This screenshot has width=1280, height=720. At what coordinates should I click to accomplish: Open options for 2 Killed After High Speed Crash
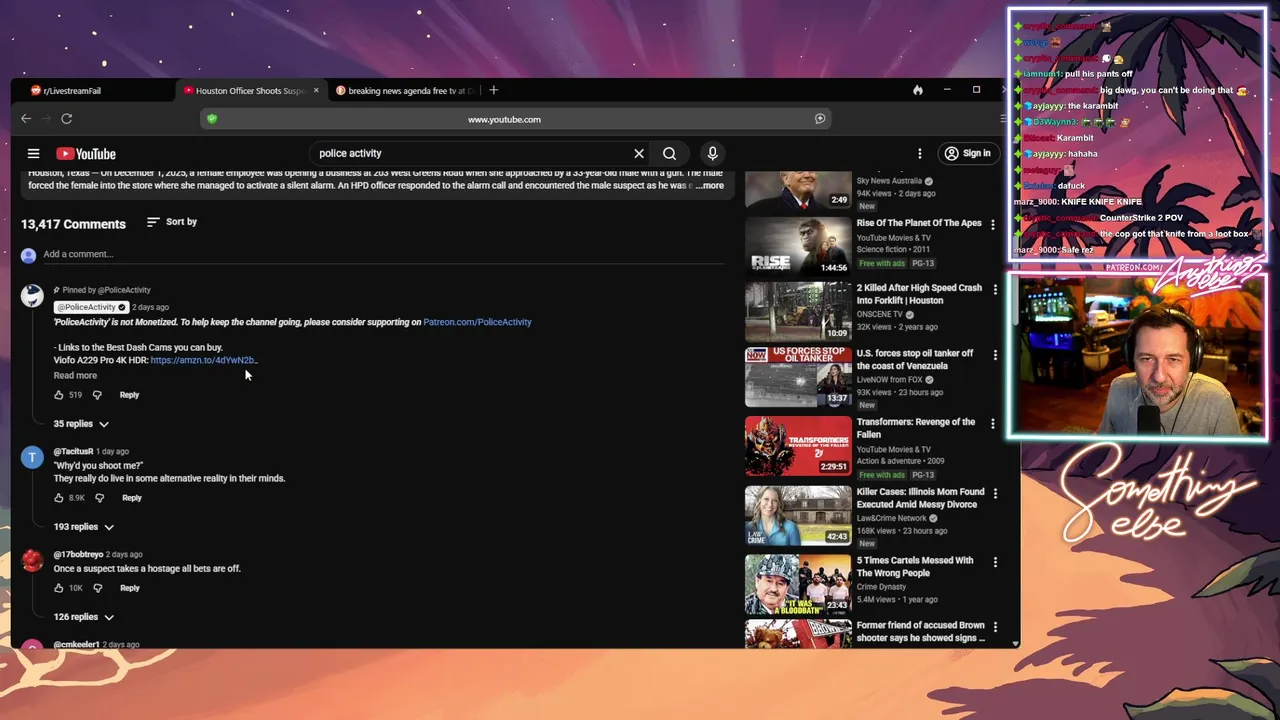(995, 290)
